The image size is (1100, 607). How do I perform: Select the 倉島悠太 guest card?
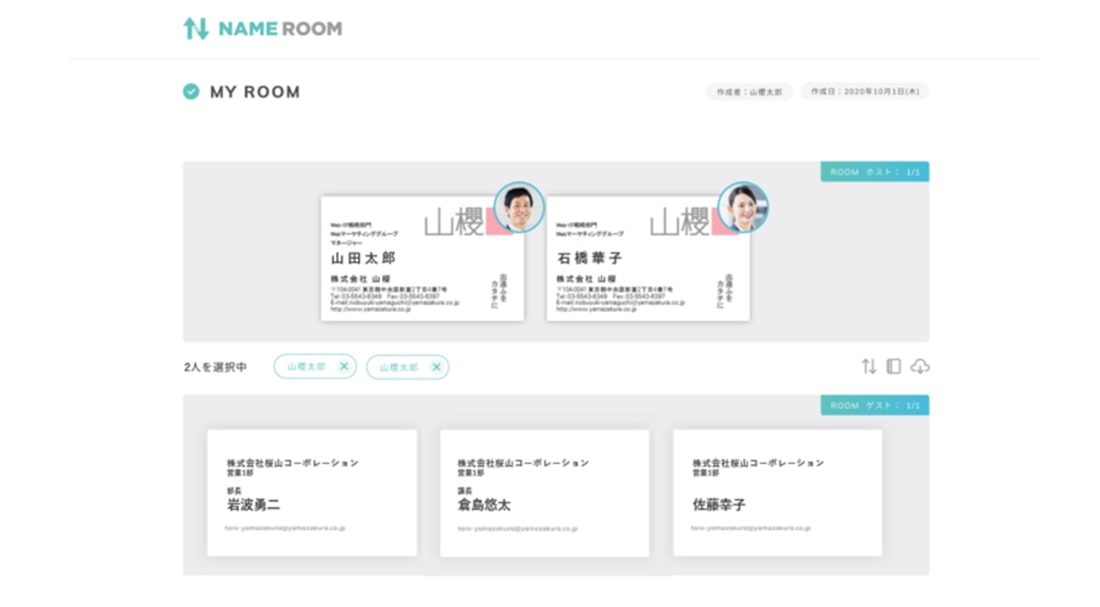pyautogui.click(x=544, y=493)
